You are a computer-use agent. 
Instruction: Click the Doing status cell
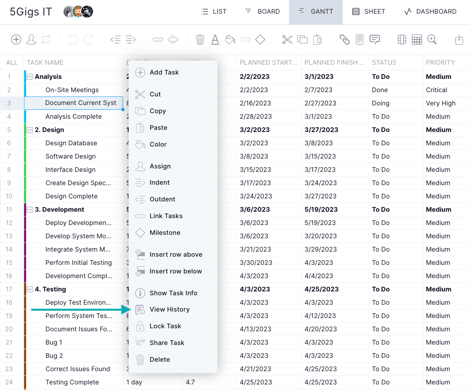[380, 103]
